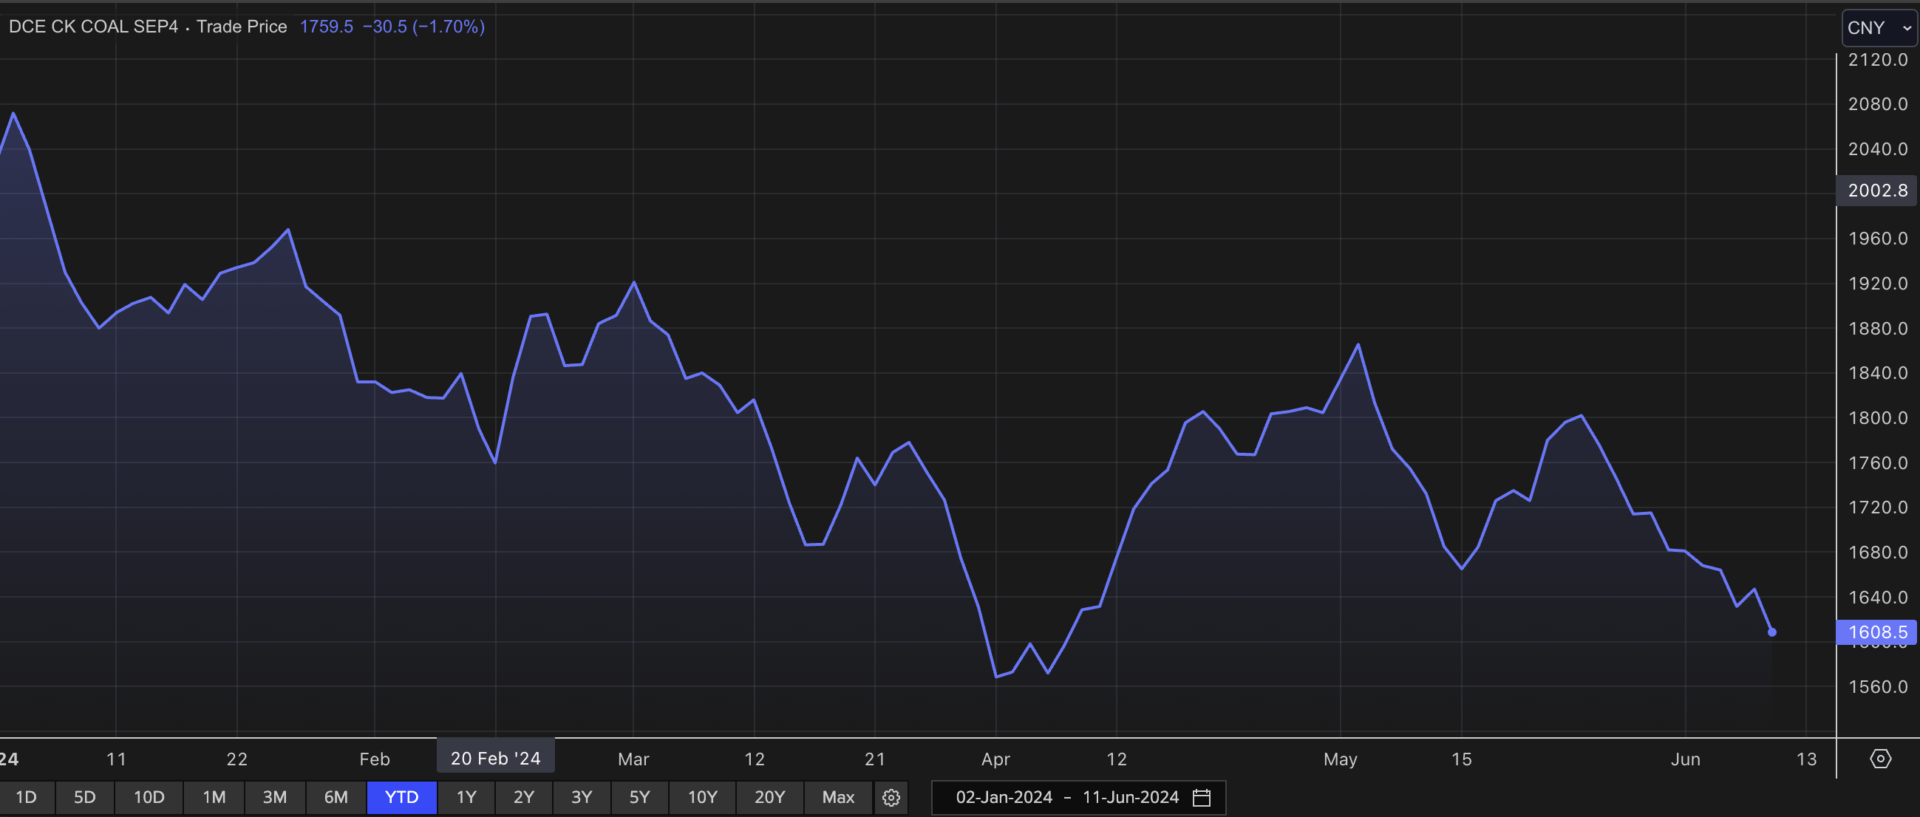1920x817 pixels.
Task: Select the 10Y time range
Action: (703, 798)
